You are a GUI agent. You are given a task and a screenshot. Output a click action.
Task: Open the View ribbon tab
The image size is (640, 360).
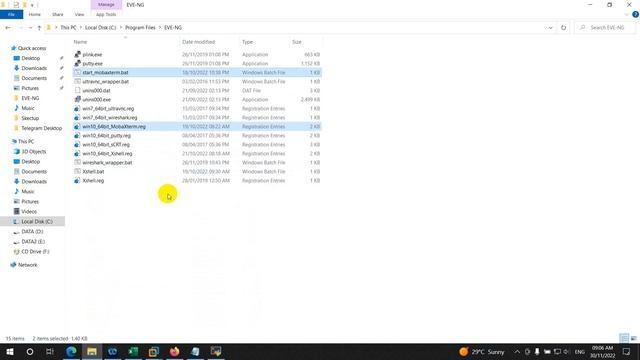[x=79, y=14]
